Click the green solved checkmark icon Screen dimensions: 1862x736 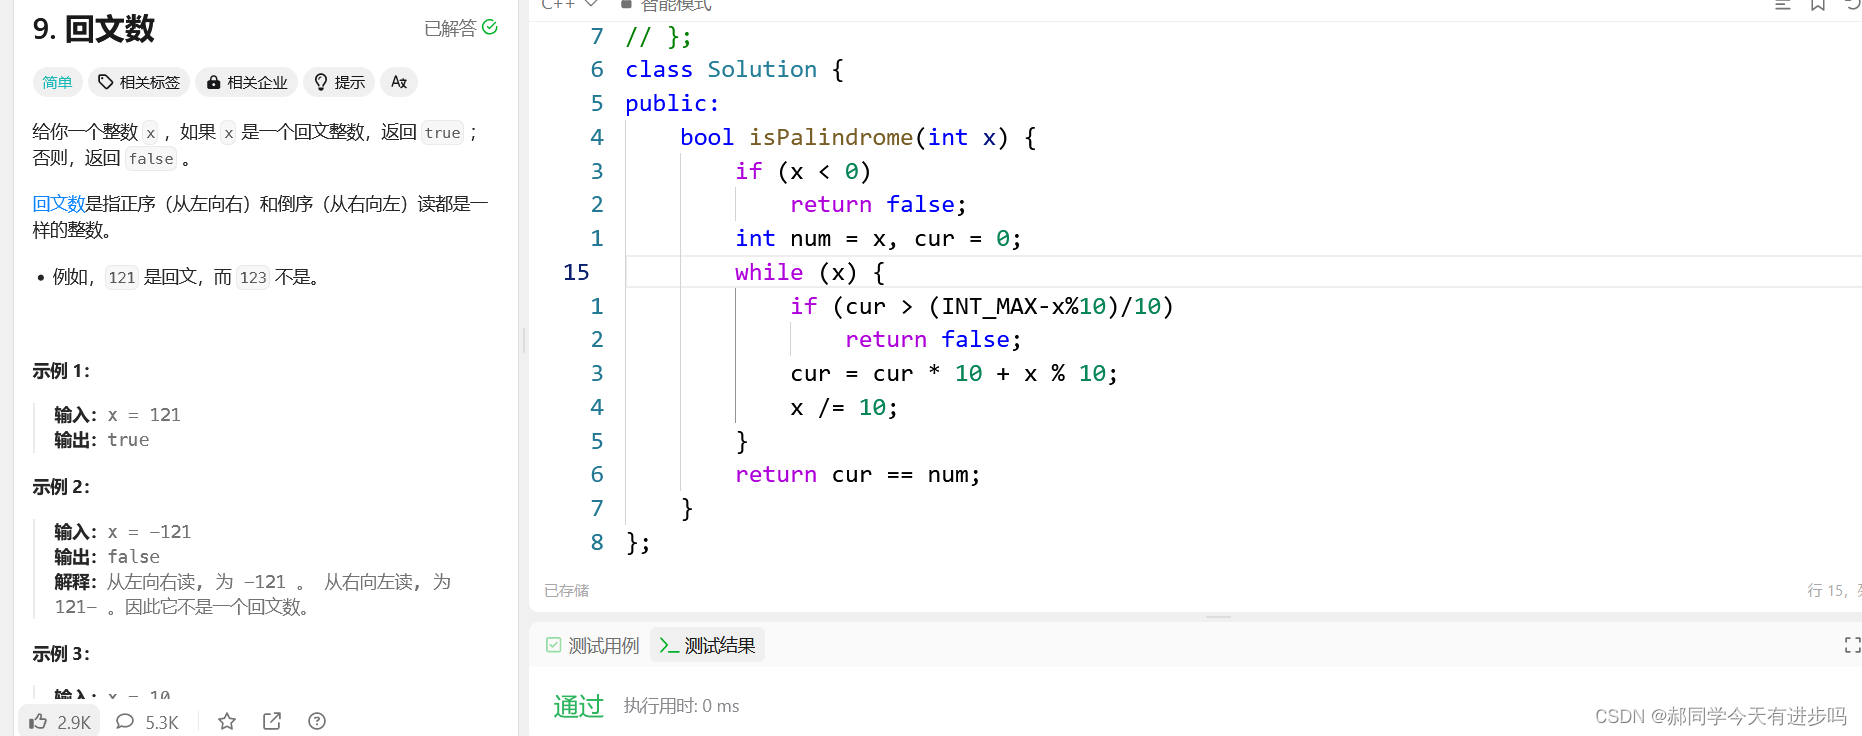[490, 27]
